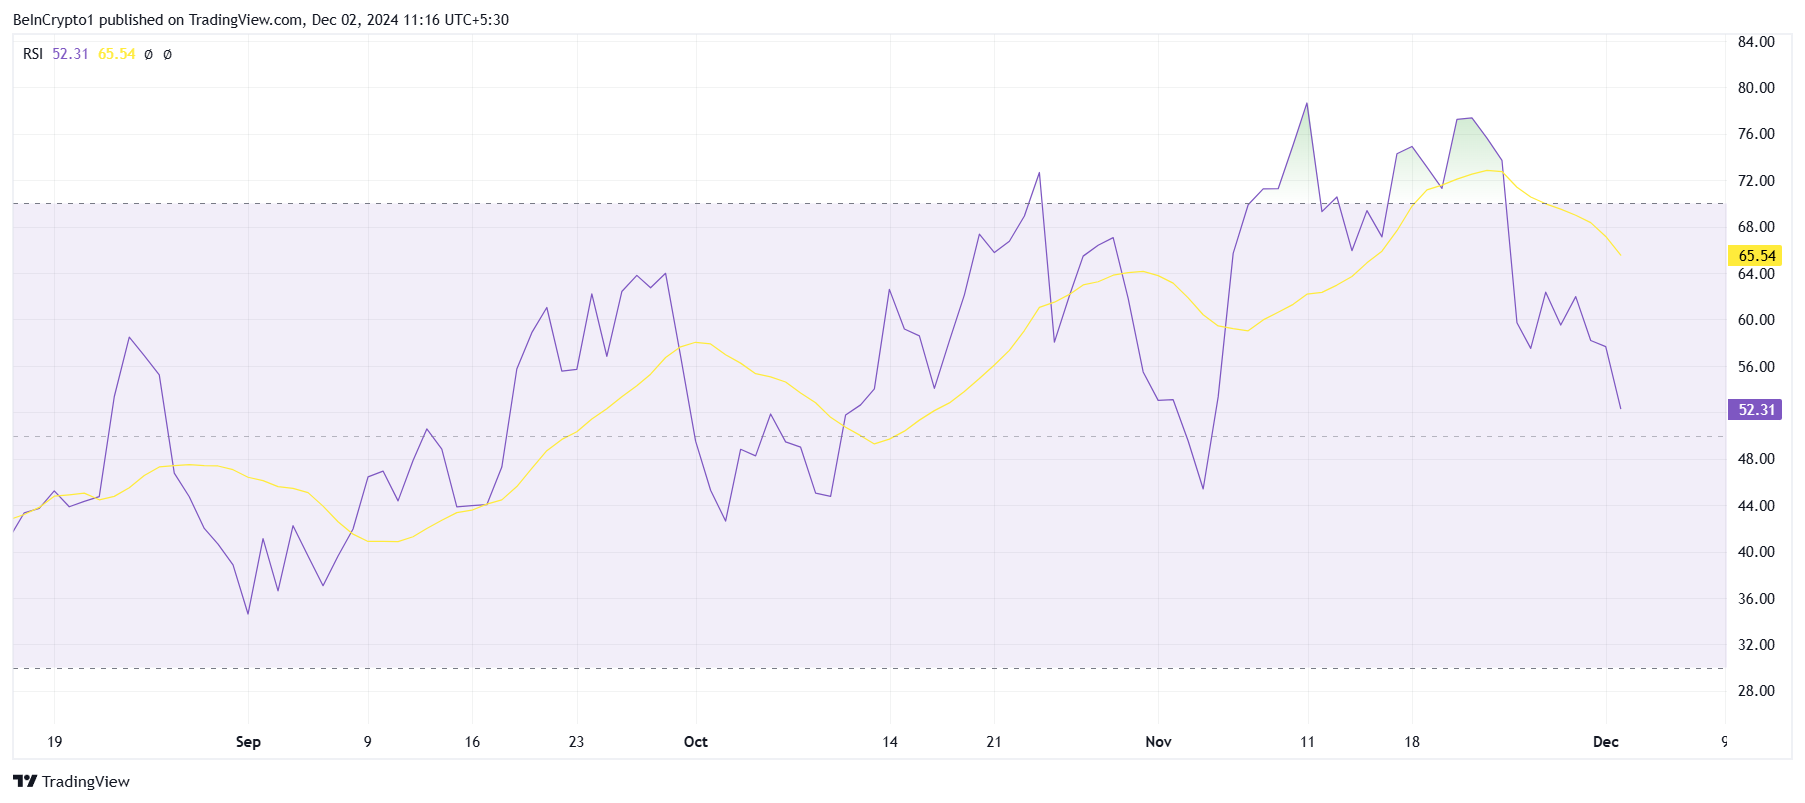
Task: Click the first ø symbol in RSI legend
Action: [x=148, y=54]
